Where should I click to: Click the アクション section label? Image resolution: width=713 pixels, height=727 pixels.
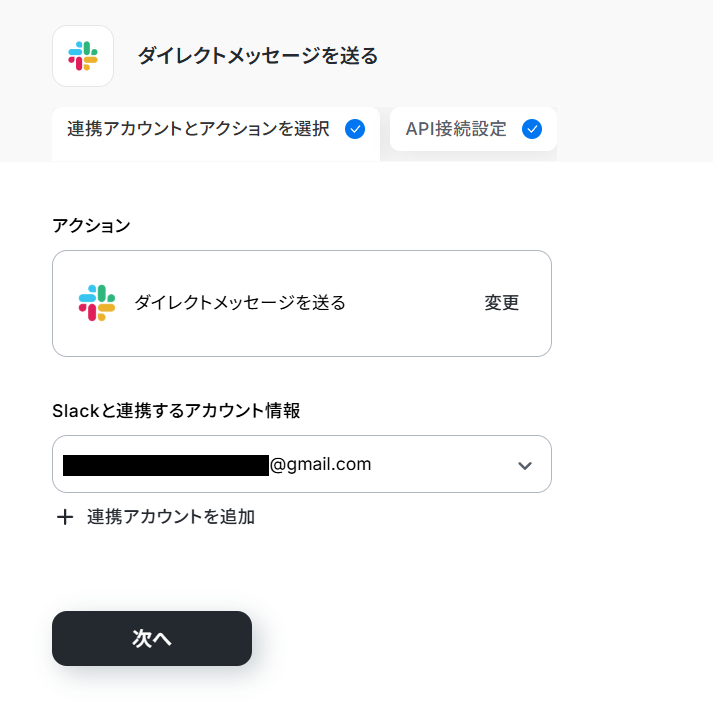(91, 225)
